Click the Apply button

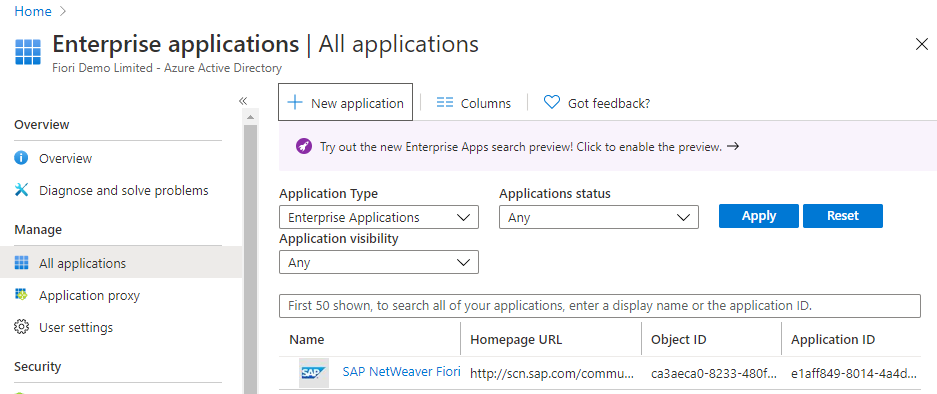click(x=759, y=216)
